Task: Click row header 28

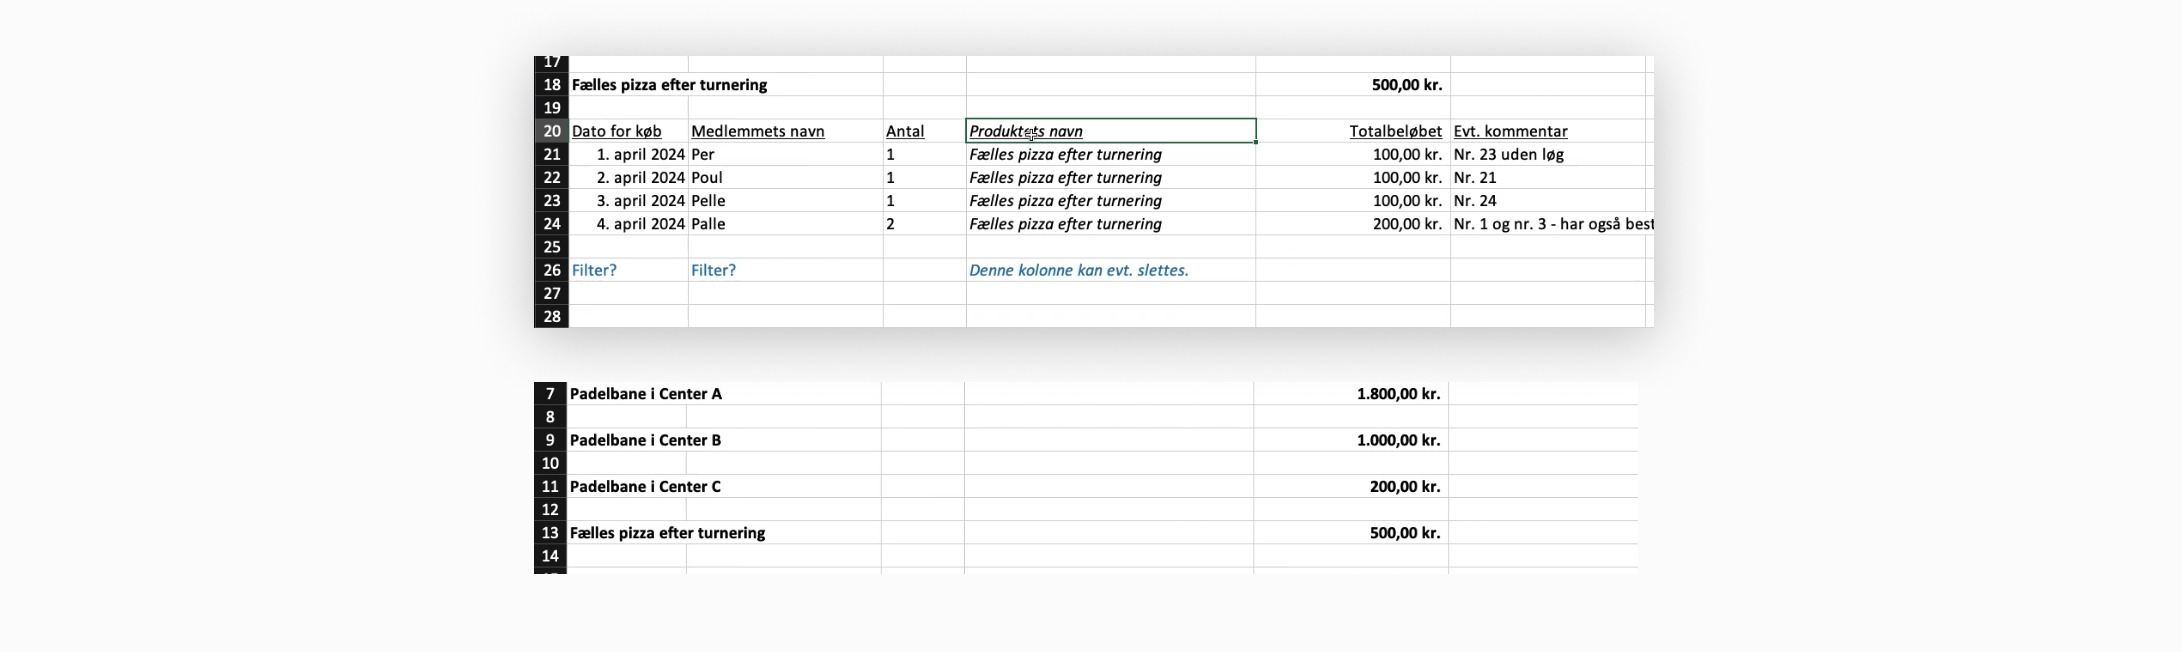Action: click(x=552, y=316)
